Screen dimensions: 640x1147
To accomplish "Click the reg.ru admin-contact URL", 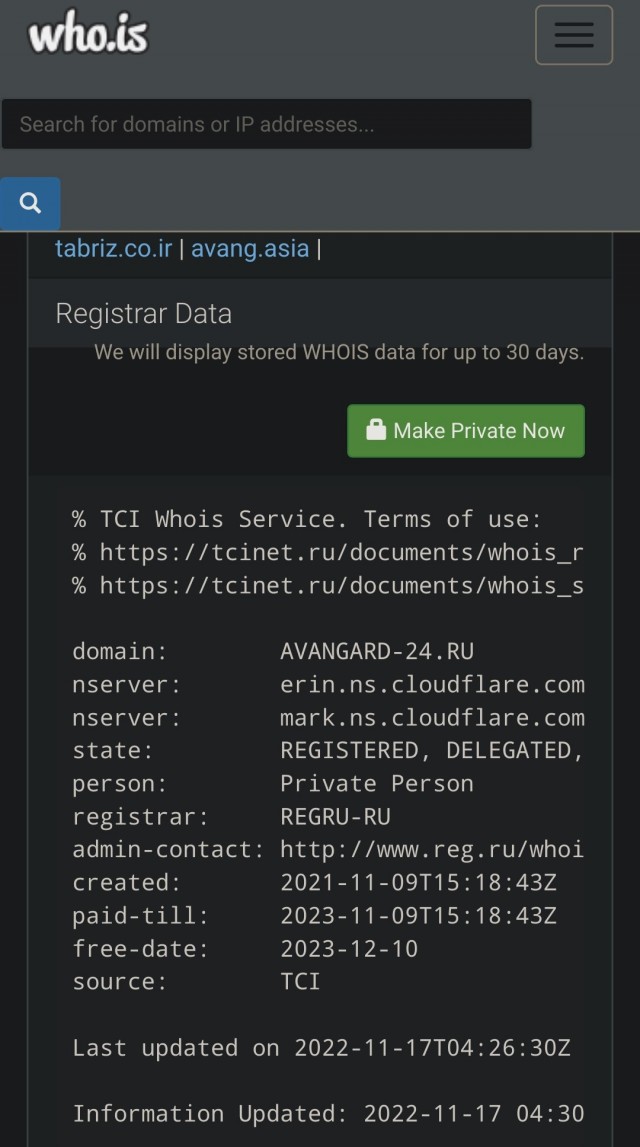I will pyautogui.click(x=432, y=850).
